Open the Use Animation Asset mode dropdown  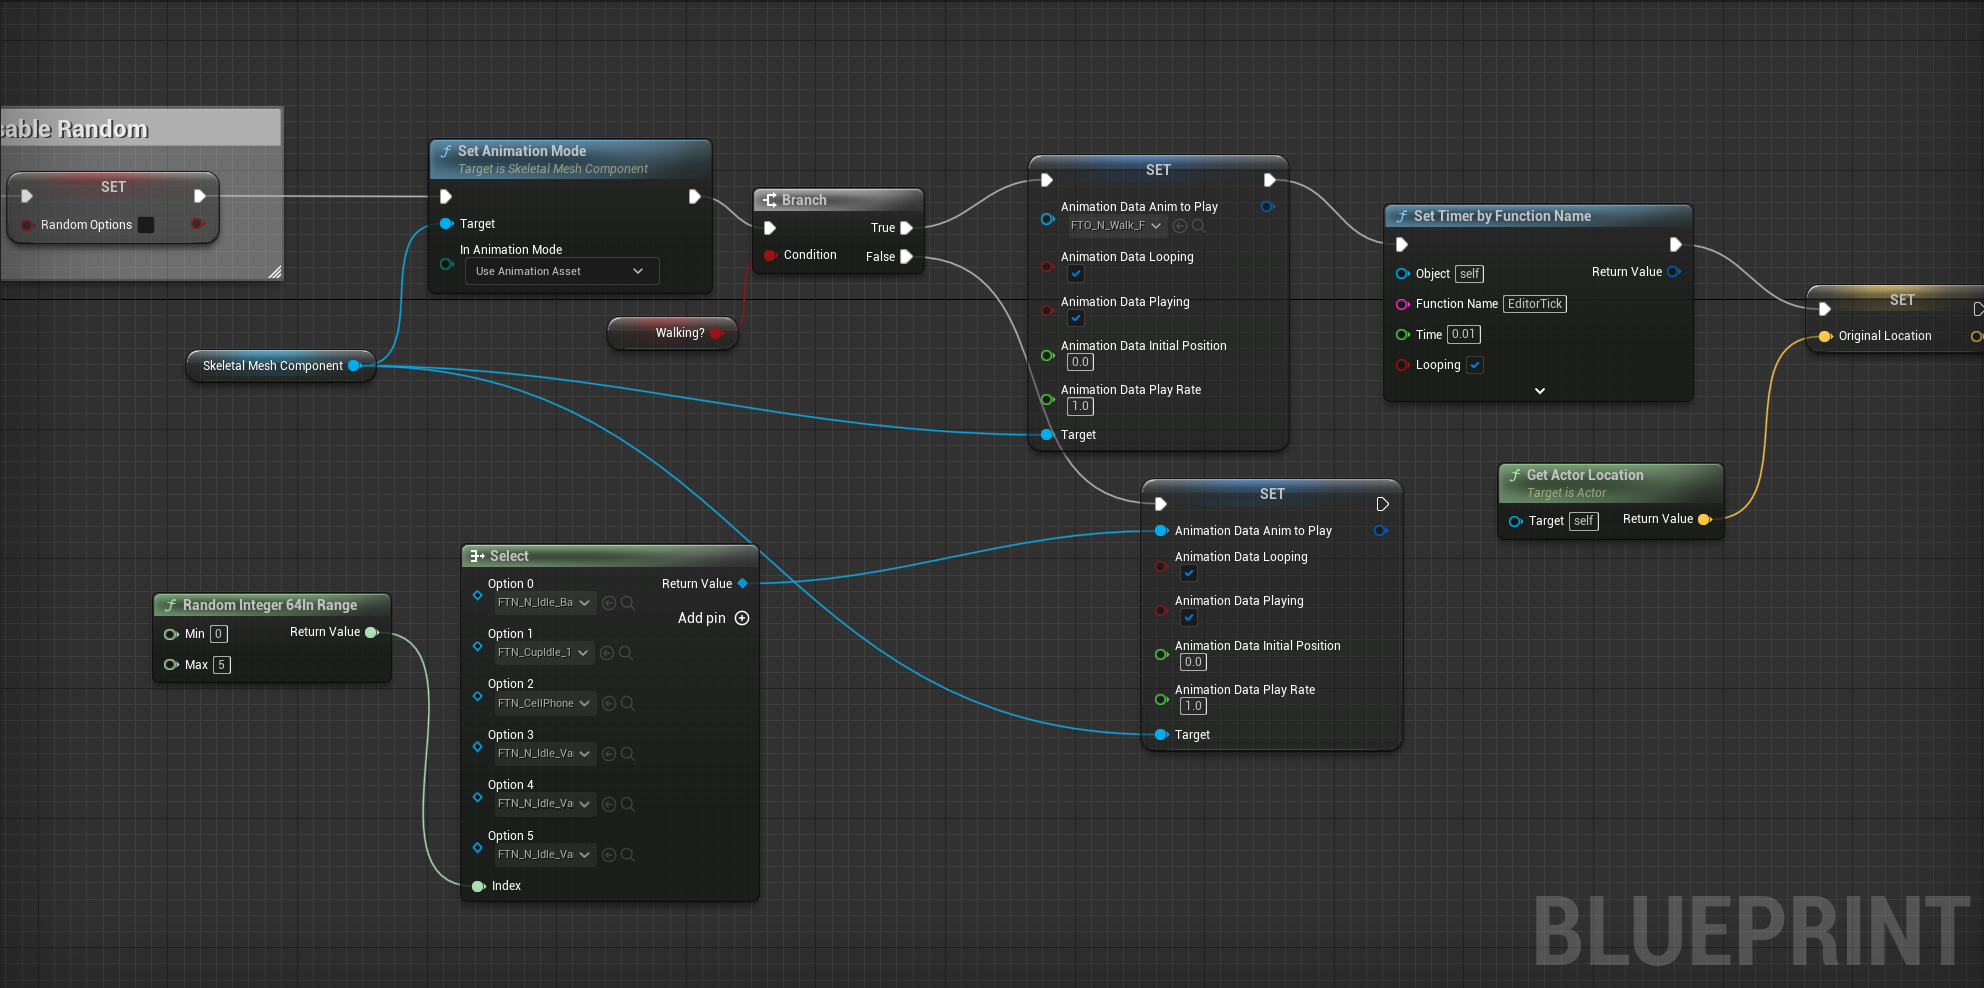561,271
